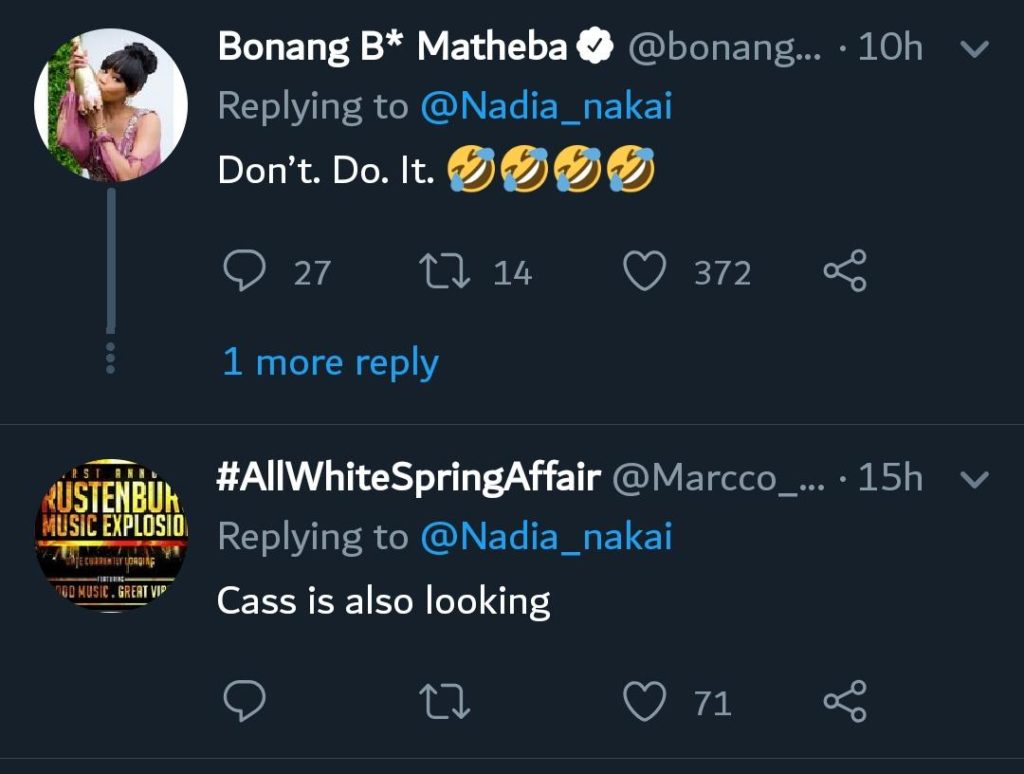Screen dimensions: 1024x774
Task: Expand the "1 more reply" thread
Action: point(330,362)
